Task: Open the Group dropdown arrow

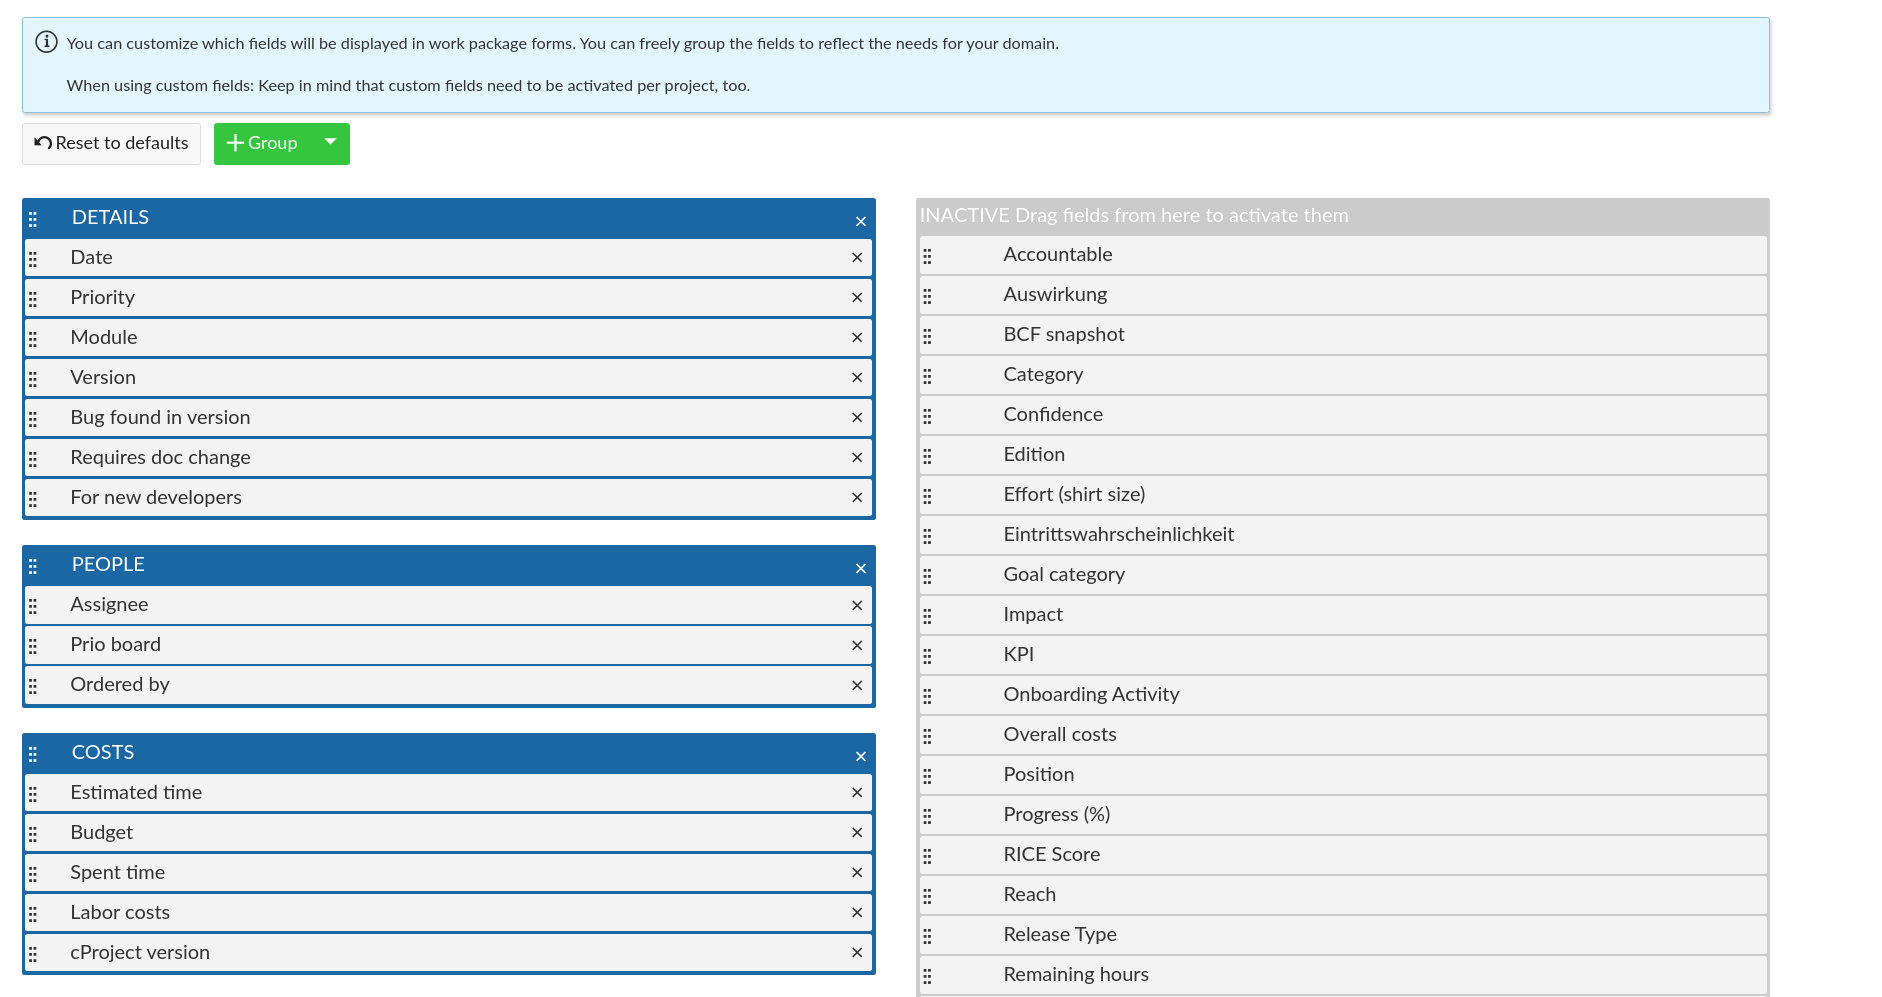Action: 330,143
